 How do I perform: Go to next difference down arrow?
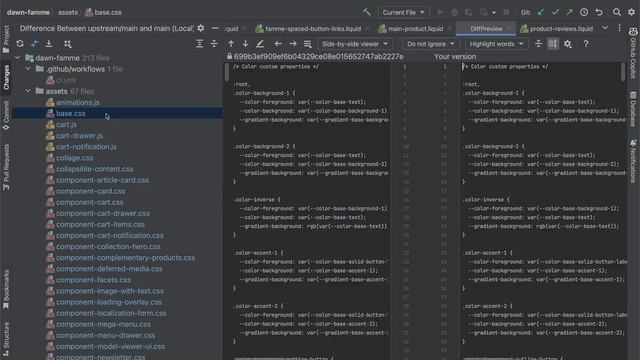click(245, 44)
